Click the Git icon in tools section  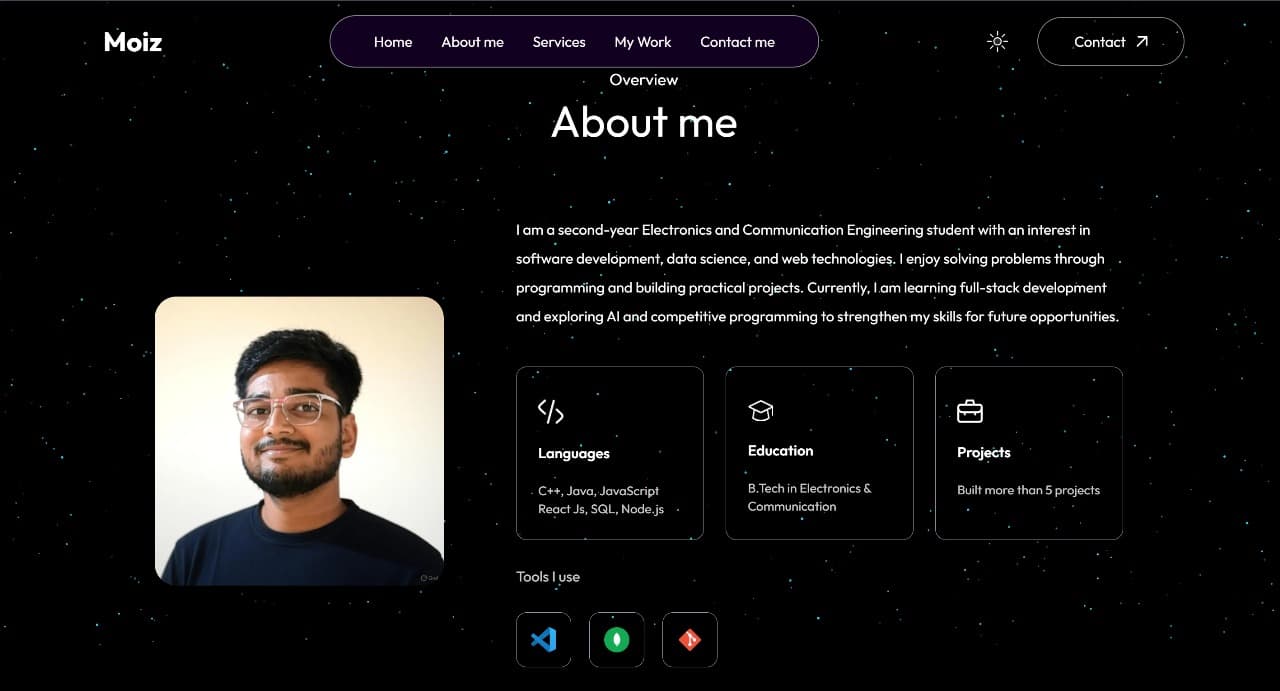coord(689,640)
